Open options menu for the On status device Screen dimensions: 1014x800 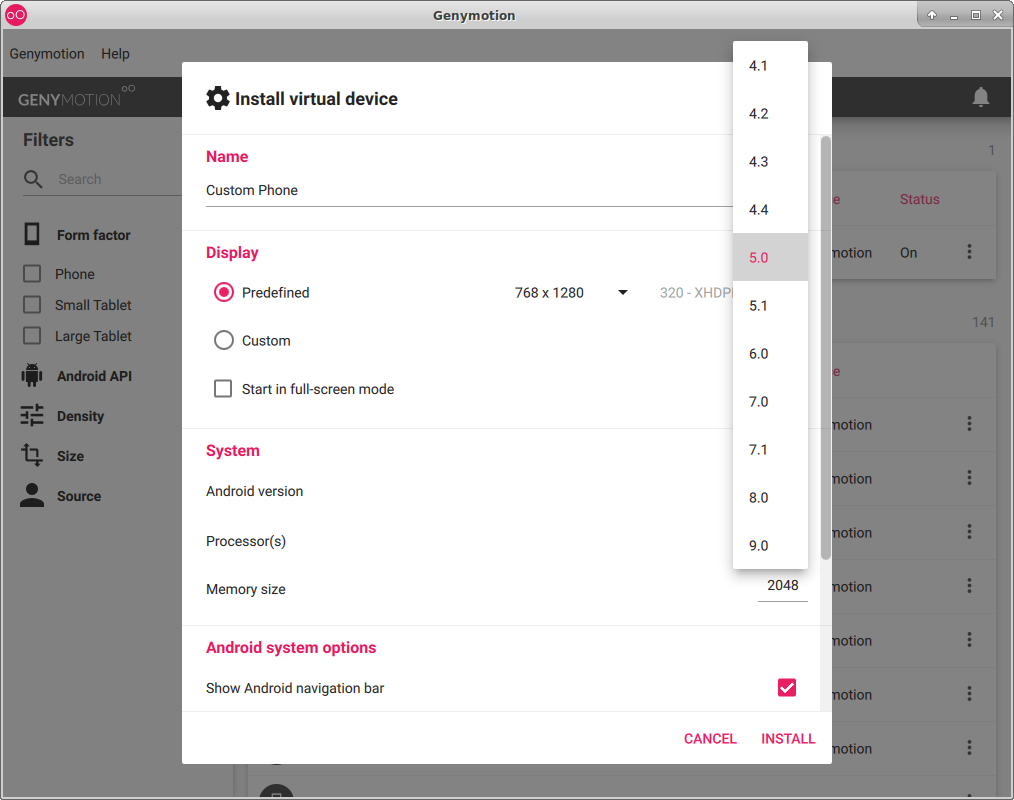(969, 252)
